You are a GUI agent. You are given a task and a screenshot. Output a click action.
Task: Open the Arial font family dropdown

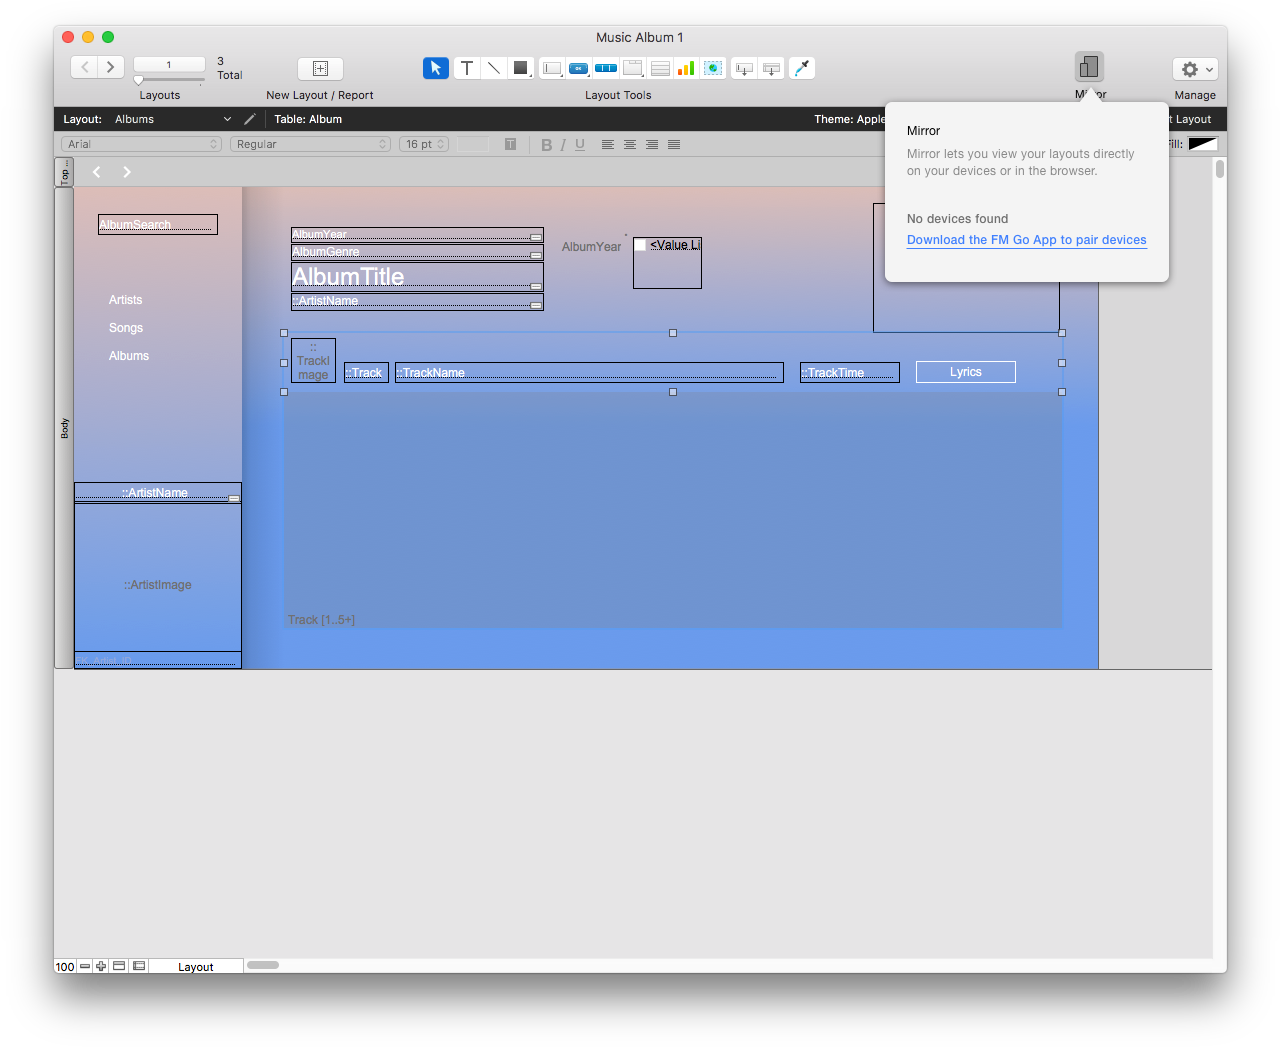pos(141,144)
